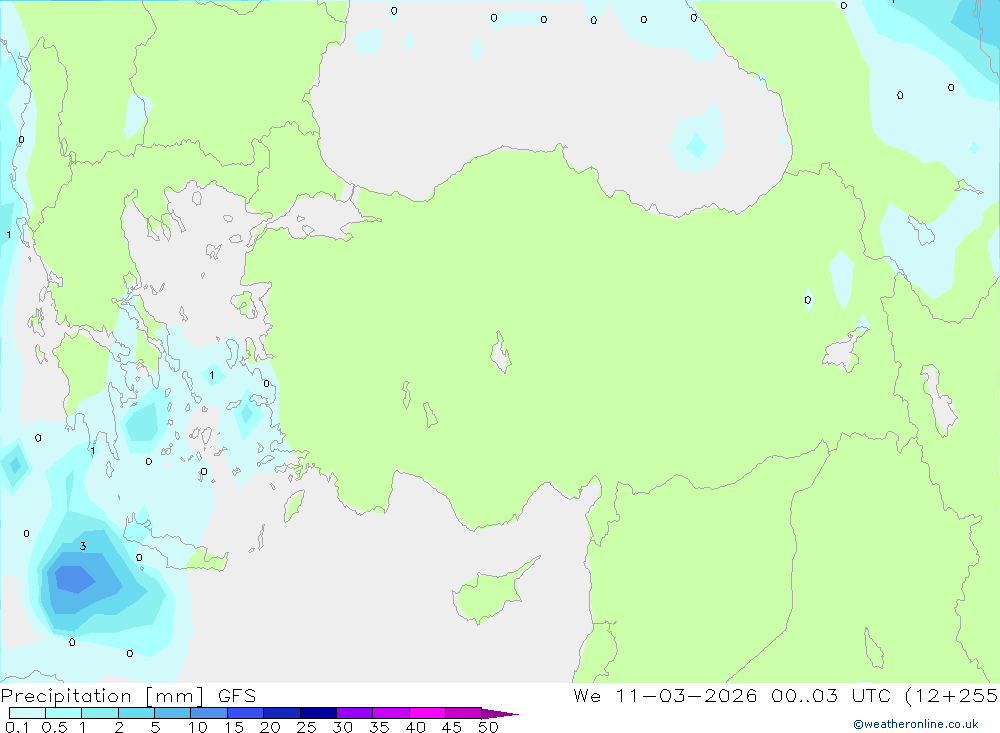Image resolution: width=1000 pixels, height=733 pixels.
Task: Click the legend value label '0.1'
Action: point(17,727)
